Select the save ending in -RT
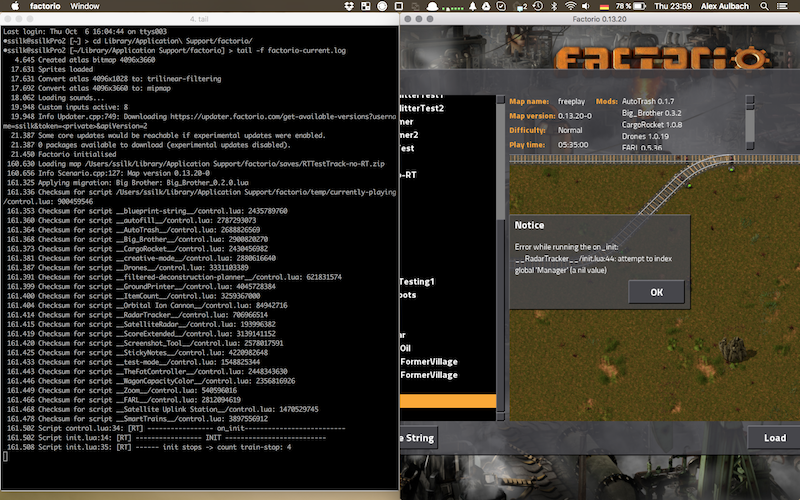This screenshot has width=800, height=500. (x=409, y=174)
